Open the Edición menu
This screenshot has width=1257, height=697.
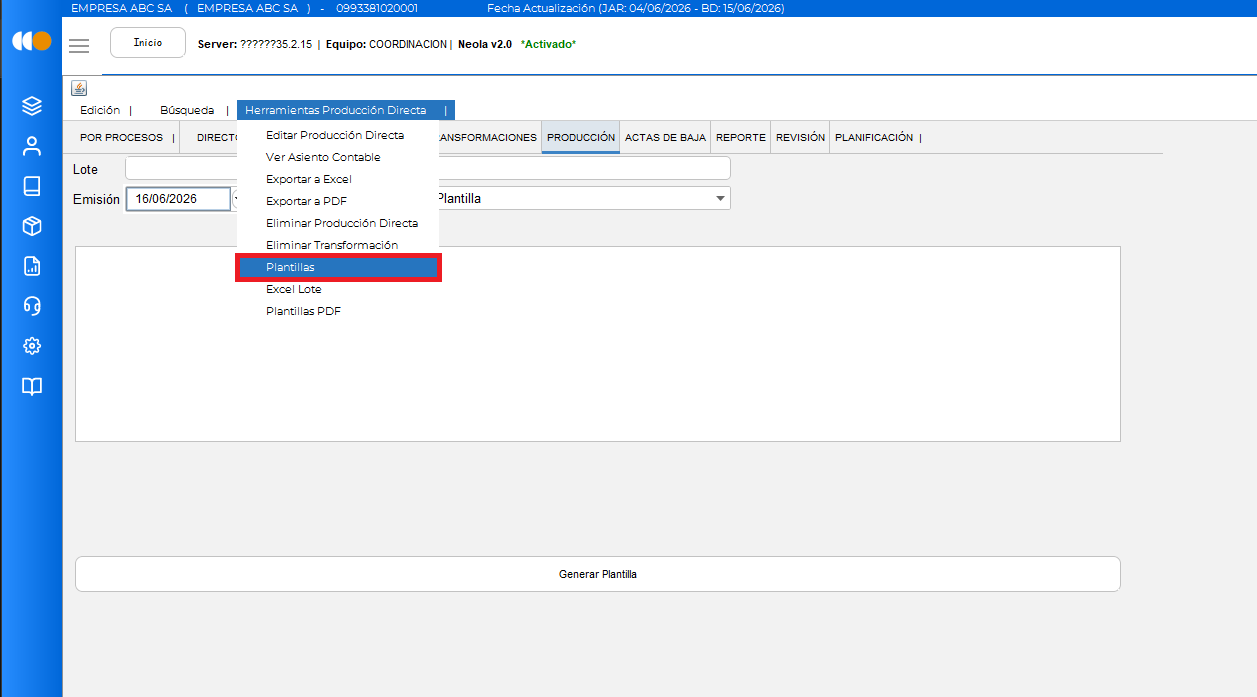coord(100,110)
